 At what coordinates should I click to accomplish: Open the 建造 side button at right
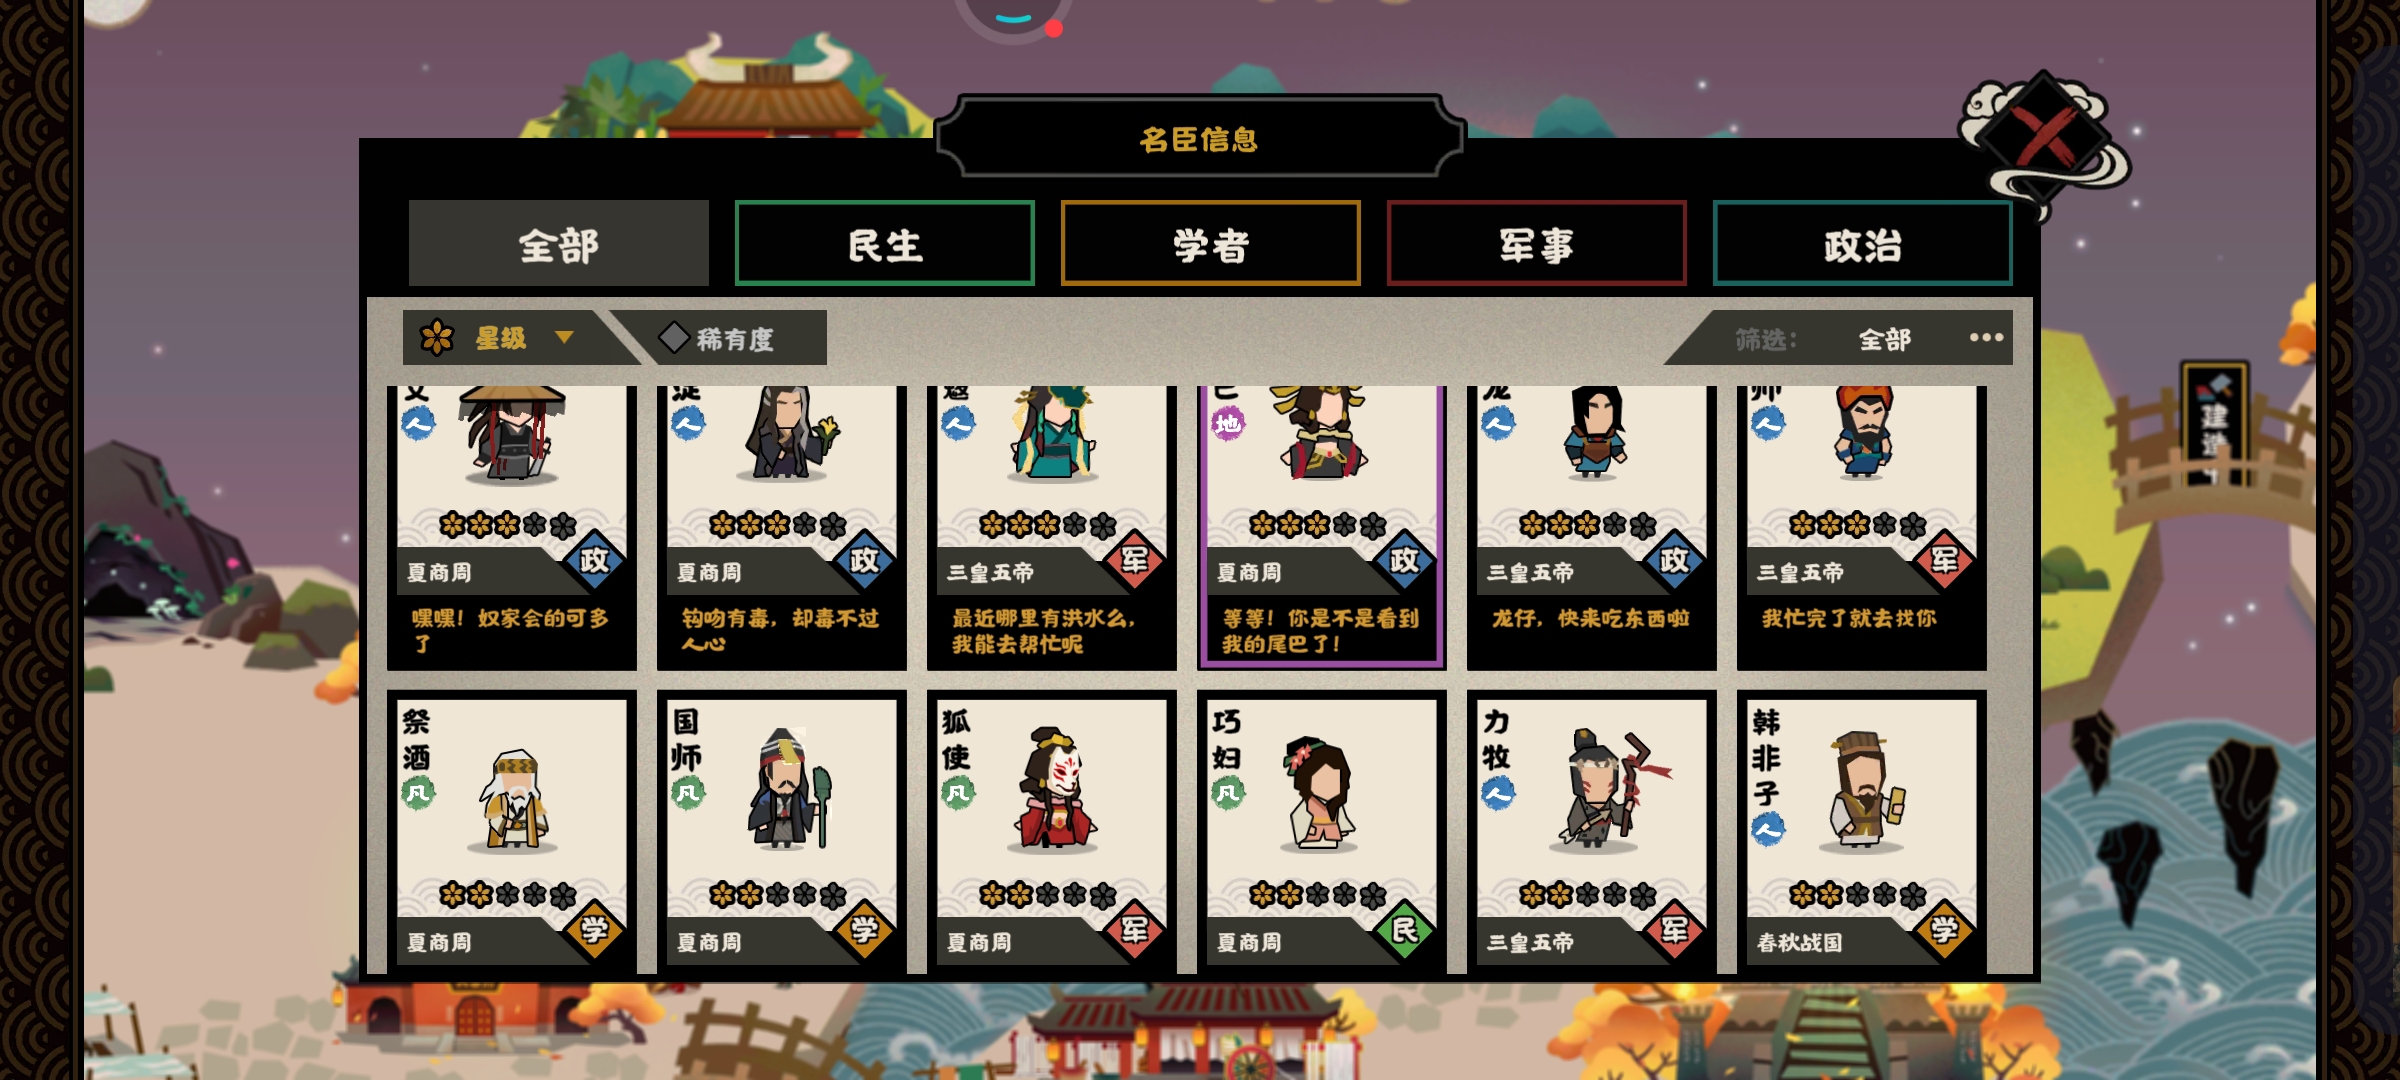[x=2214, y=425]
